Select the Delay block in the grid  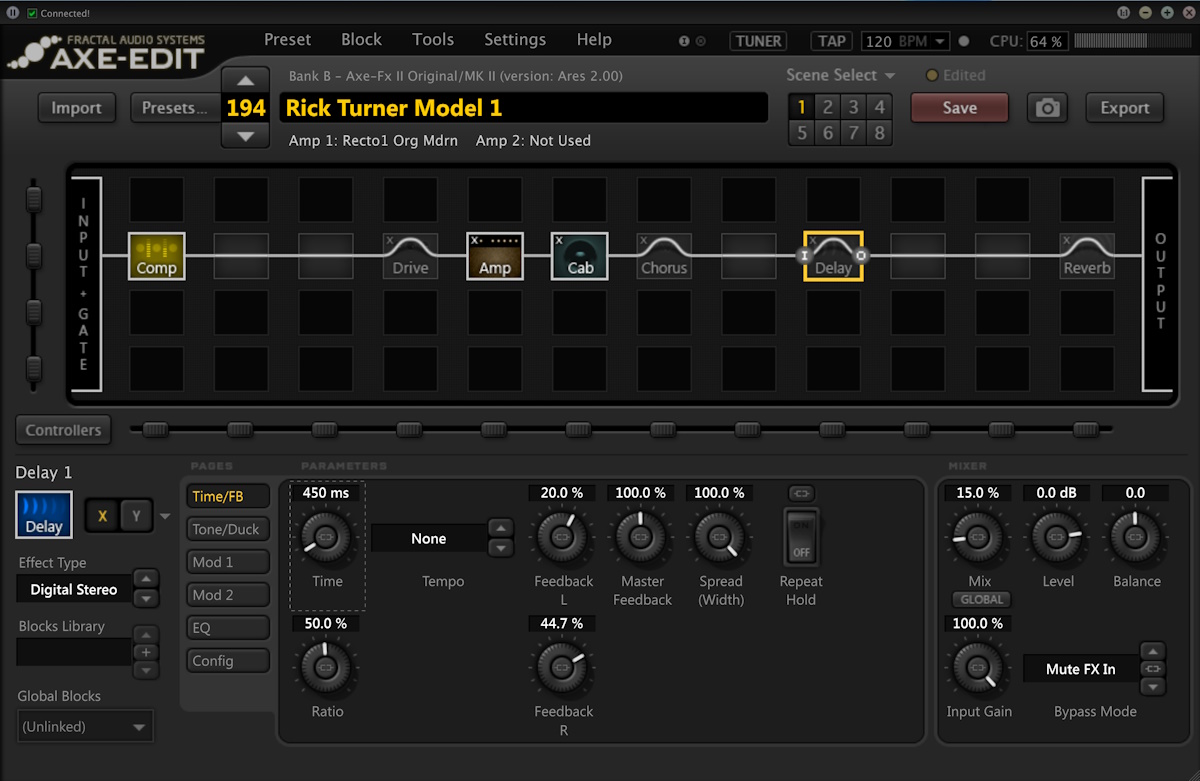[833, 256]
